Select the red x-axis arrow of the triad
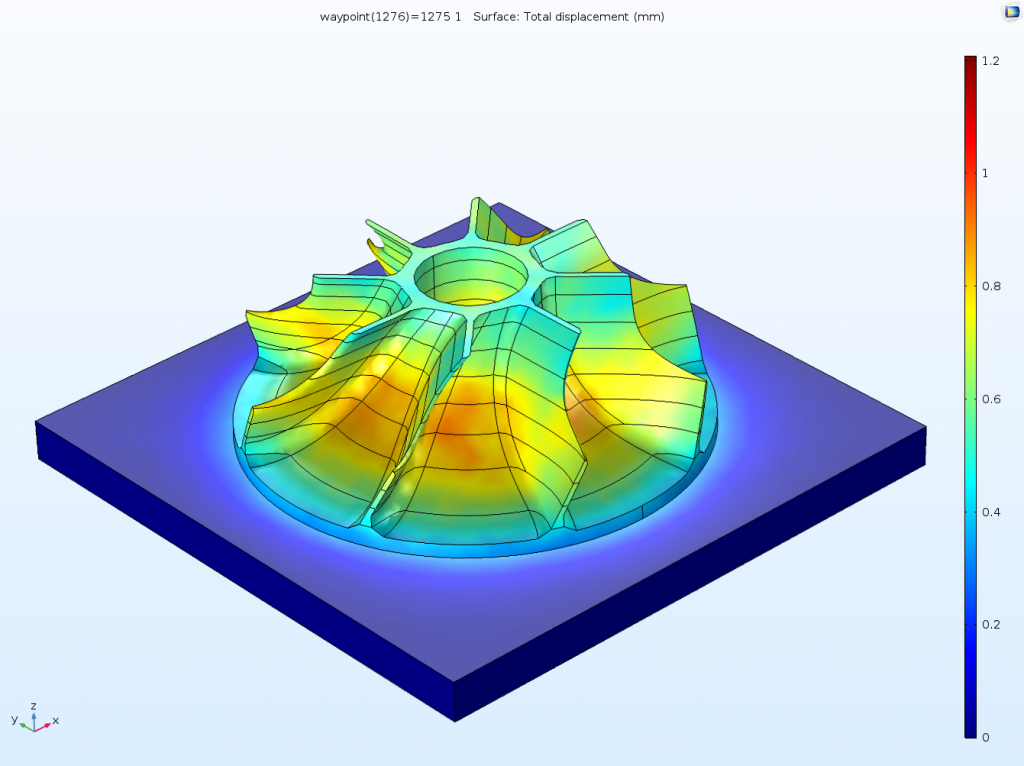This screenshot has height=766, width=1024. [x=46, y=725]
